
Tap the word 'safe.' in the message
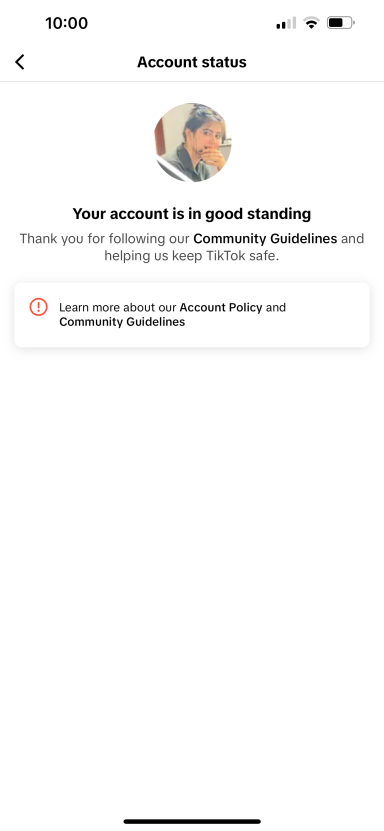[265, 256]
